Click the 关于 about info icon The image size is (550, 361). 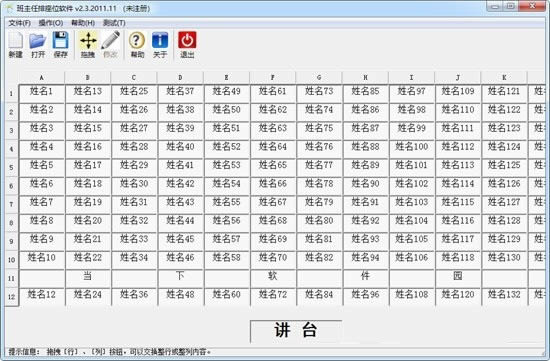[x=160, y=45]
